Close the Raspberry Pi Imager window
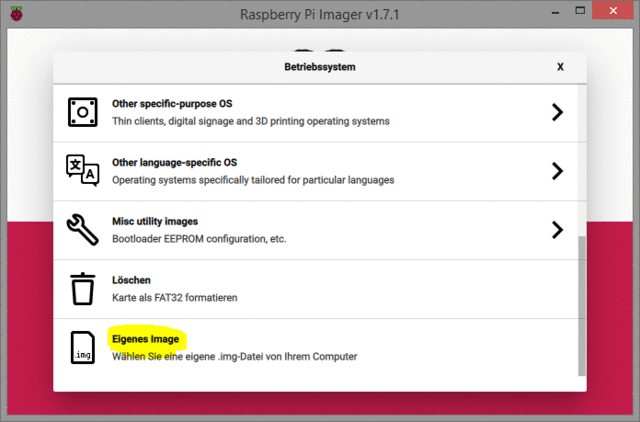640x422 pixels. pos(613,11)
